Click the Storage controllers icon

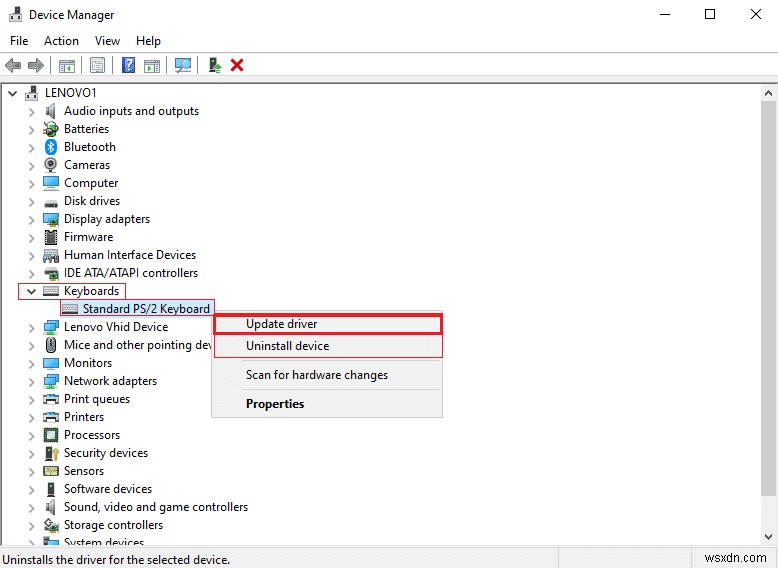[51, 525]
